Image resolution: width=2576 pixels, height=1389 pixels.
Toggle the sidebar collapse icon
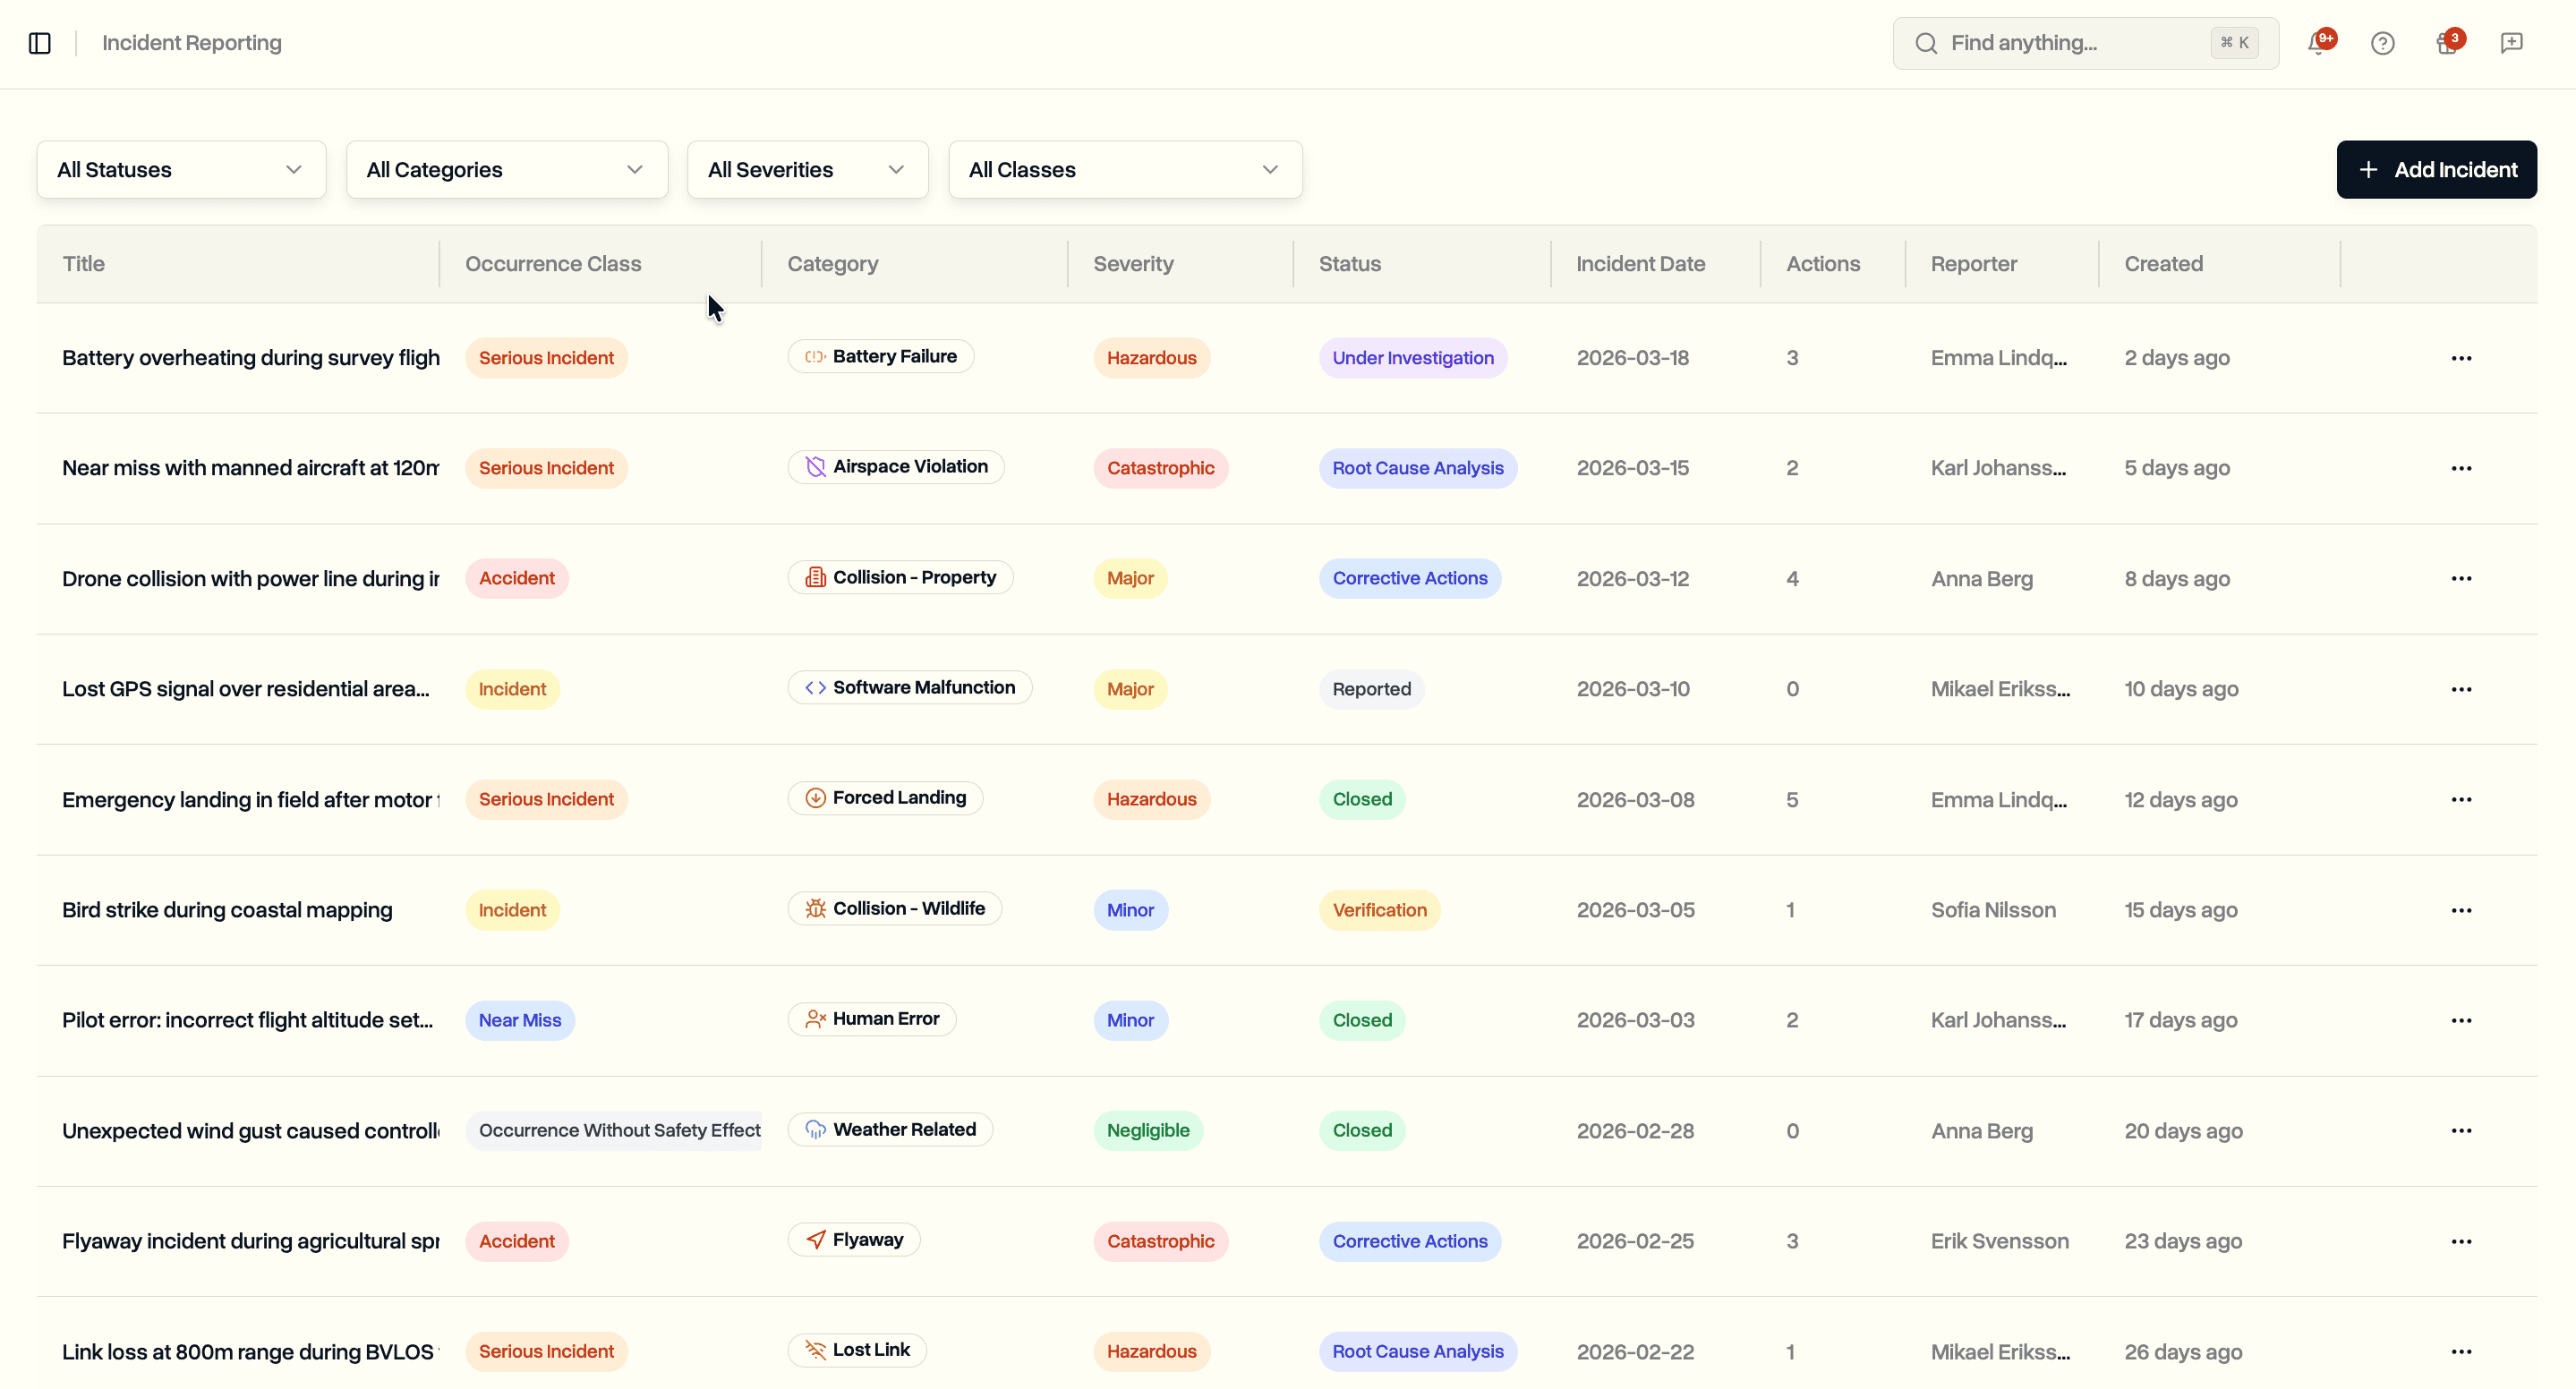pos(40,43)
